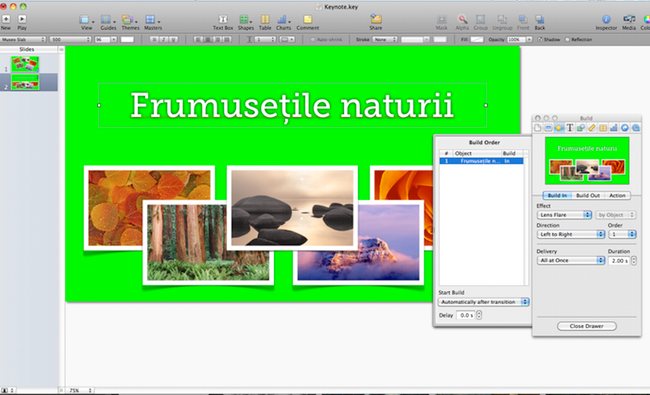Viewport: 650px width, 395px height.
Task: Expand the Start Build dropdown
Action: (484, 302)
